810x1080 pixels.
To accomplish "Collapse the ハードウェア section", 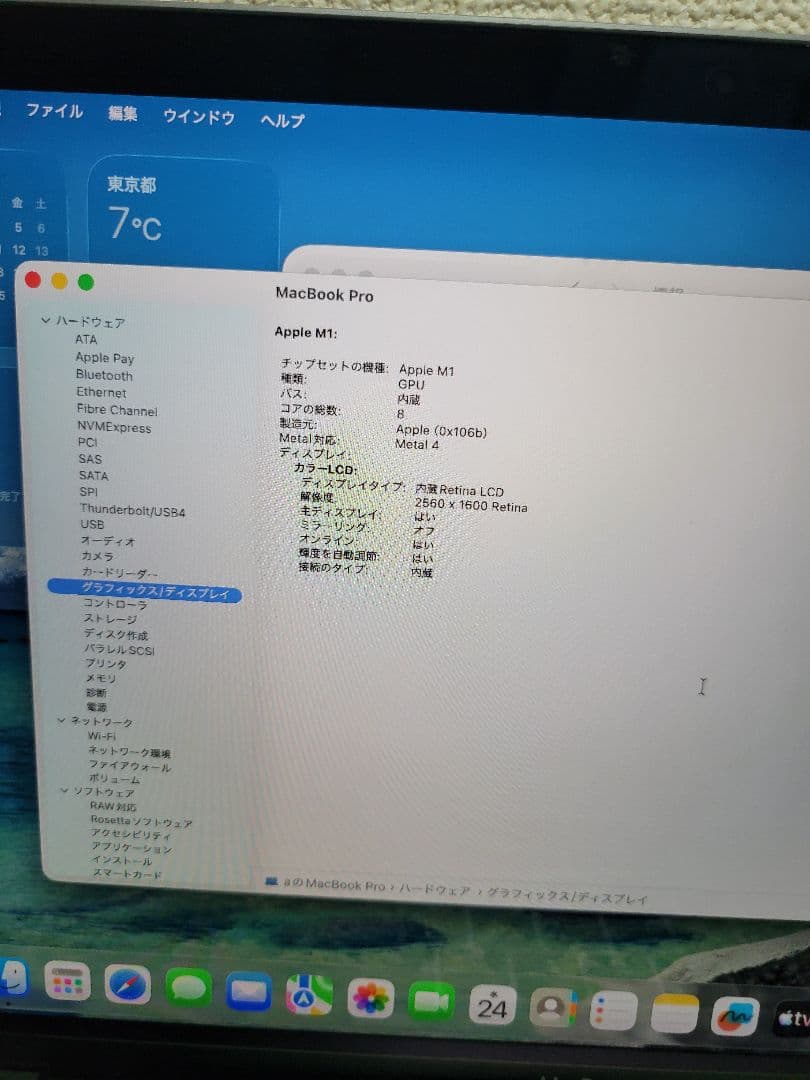I will 46,322.
